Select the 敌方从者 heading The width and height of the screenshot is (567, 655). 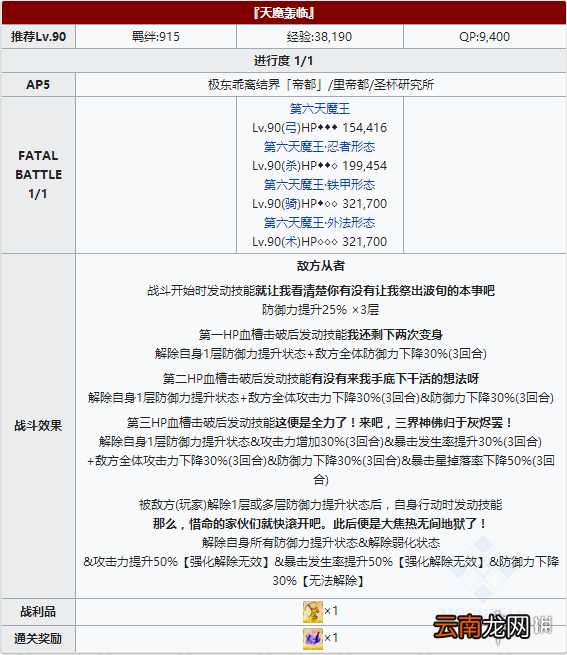click(321, 266)
